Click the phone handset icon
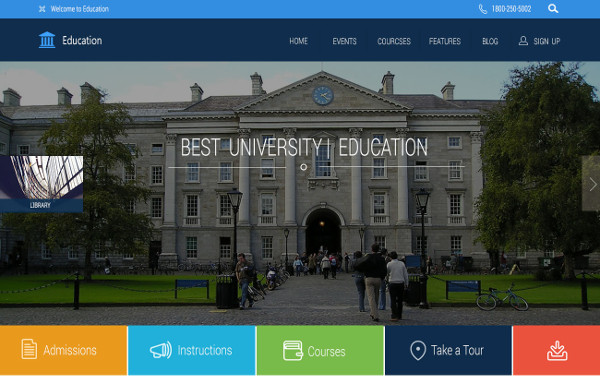Image resolution: width=600 pixels, height=376 pixels. click(x=483, y=9)
